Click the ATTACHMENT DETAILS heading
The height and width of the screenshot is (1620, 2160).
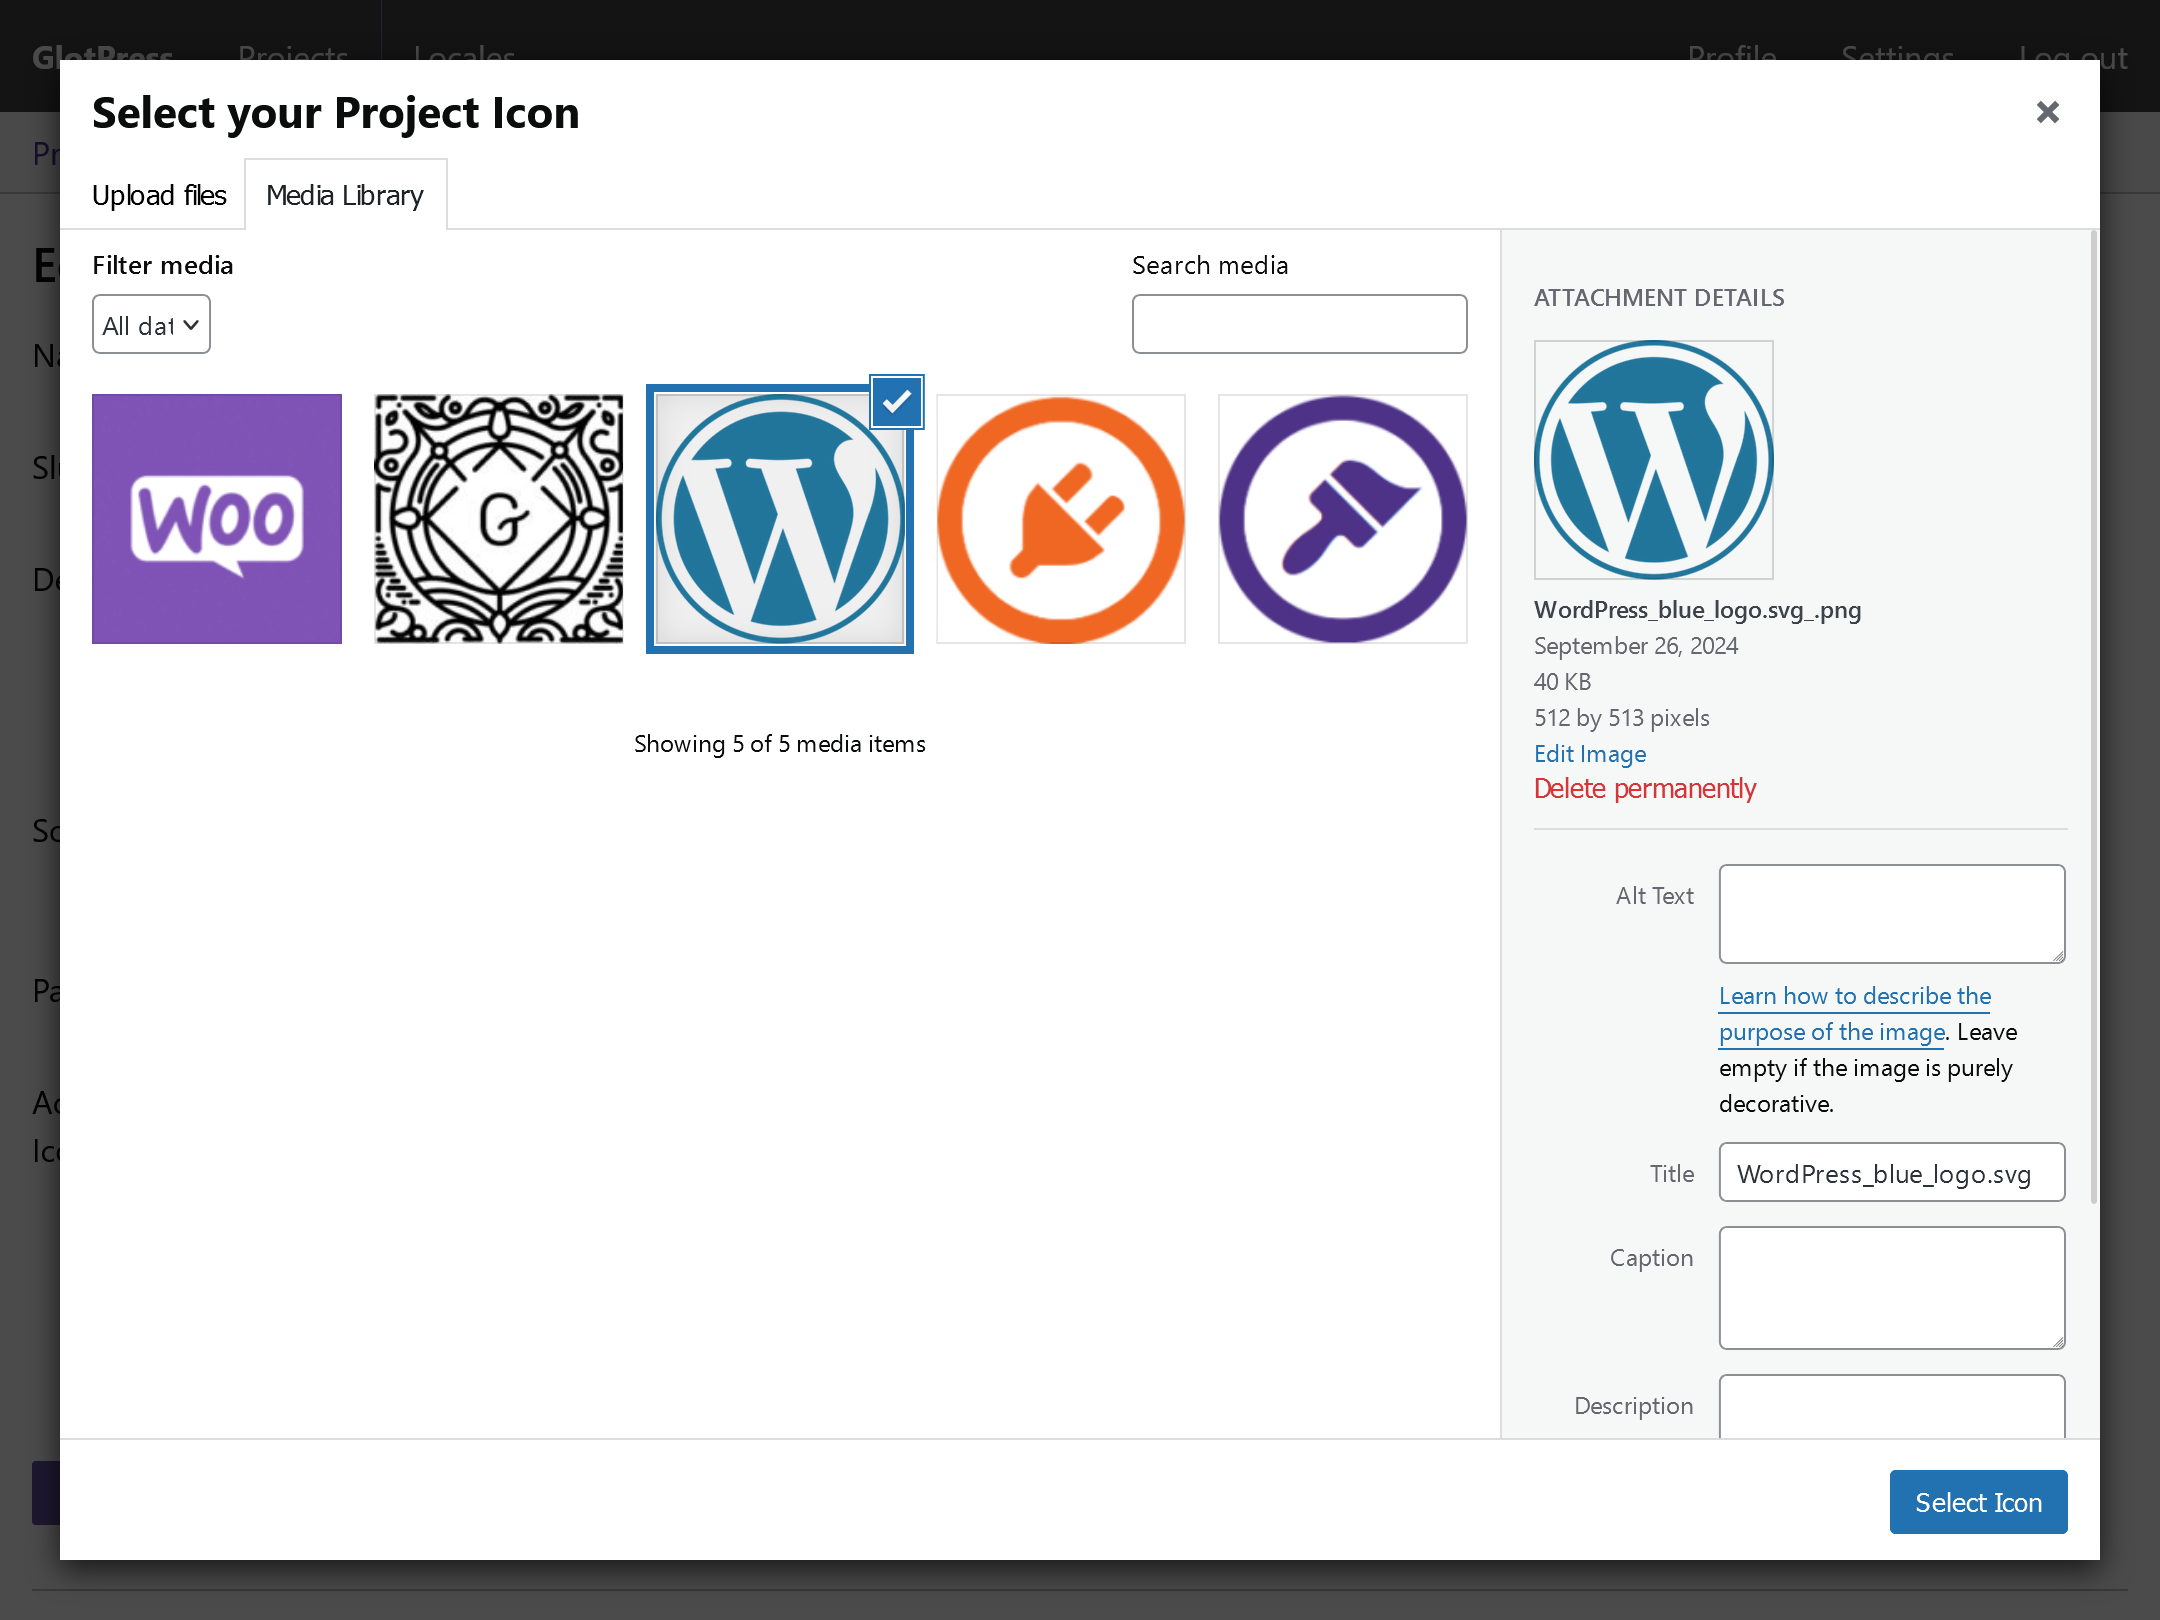click(x=1659, y=298)
